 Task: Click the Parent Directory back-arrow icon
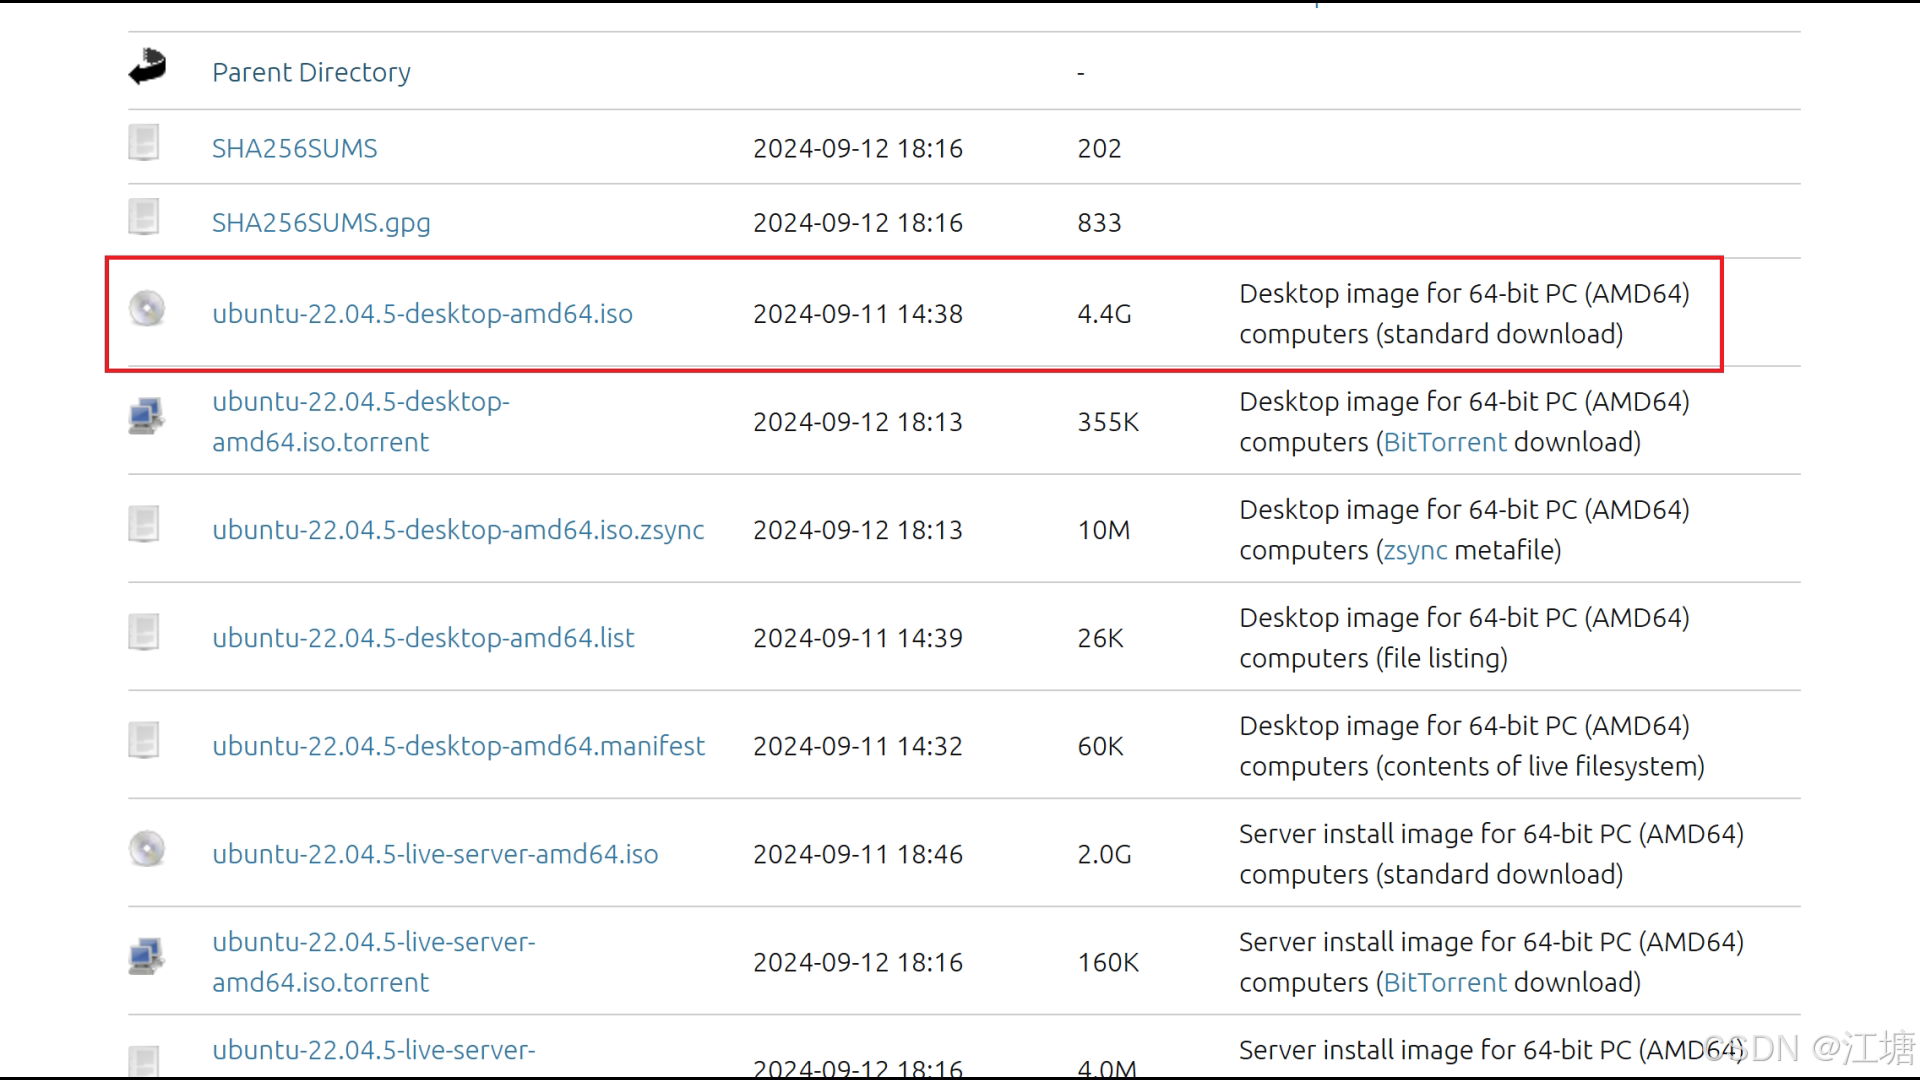147,67
